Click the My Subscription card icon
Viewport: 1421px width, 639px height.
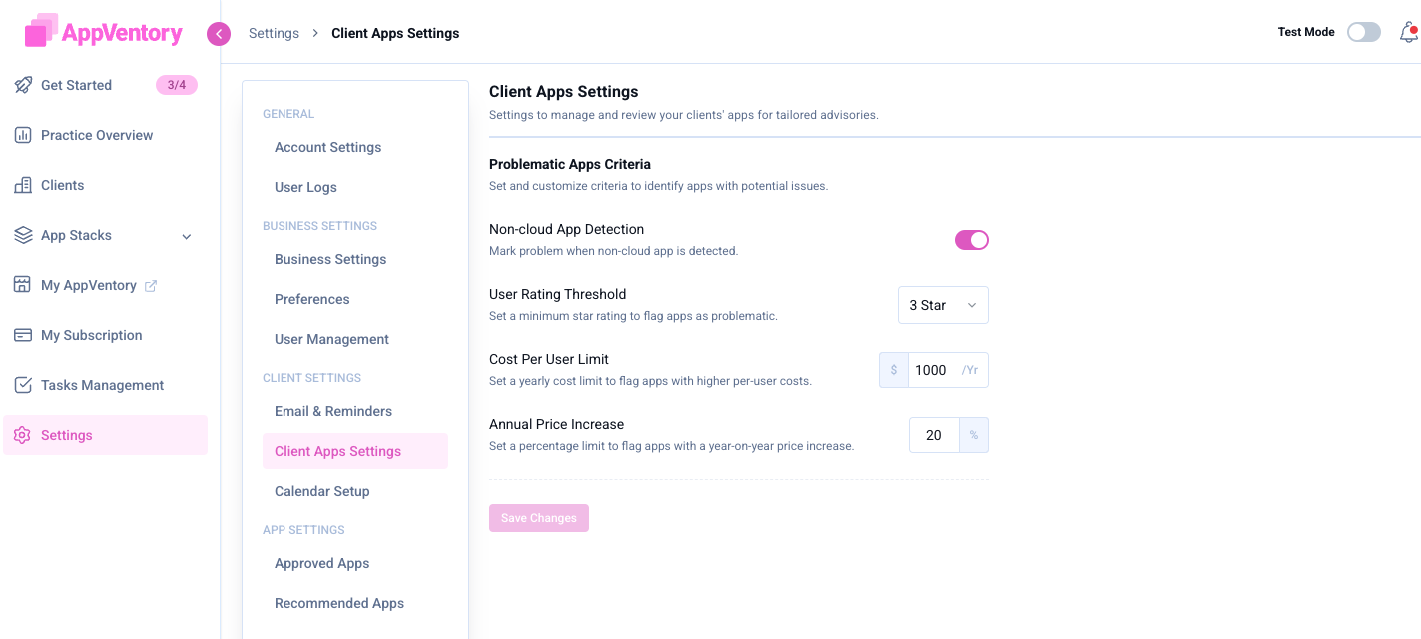23,335
